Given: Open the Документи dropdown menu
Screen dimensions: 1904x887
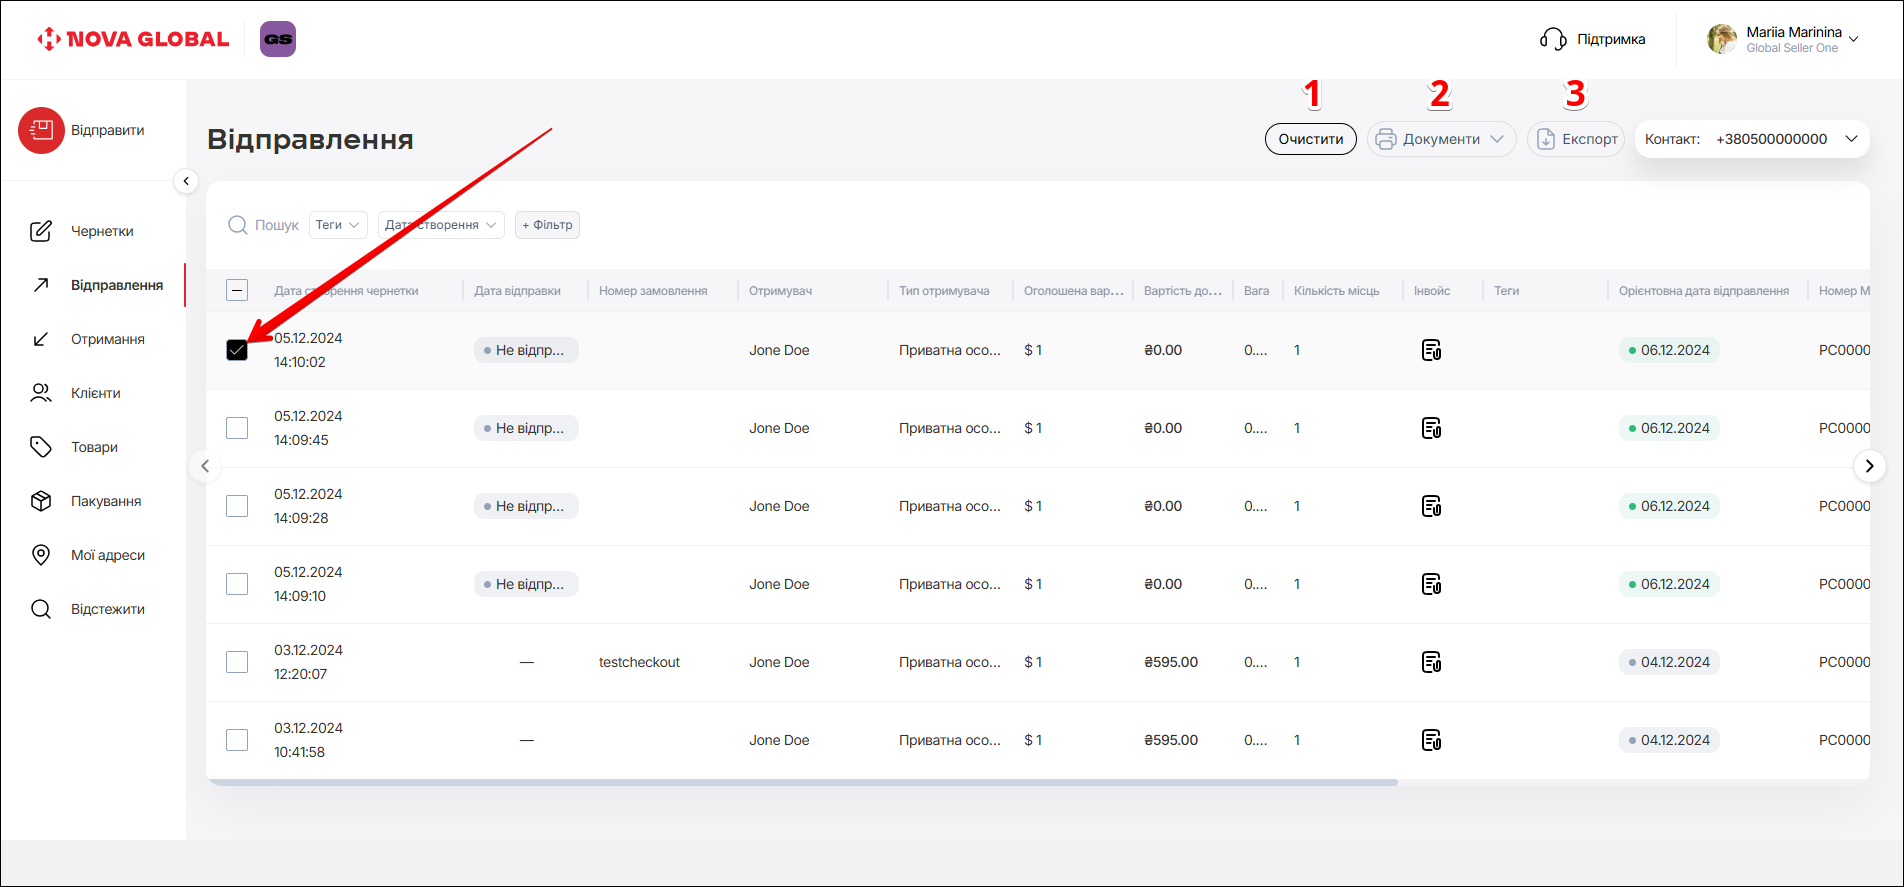Looking at the screenshot, I should point(1441,139).
